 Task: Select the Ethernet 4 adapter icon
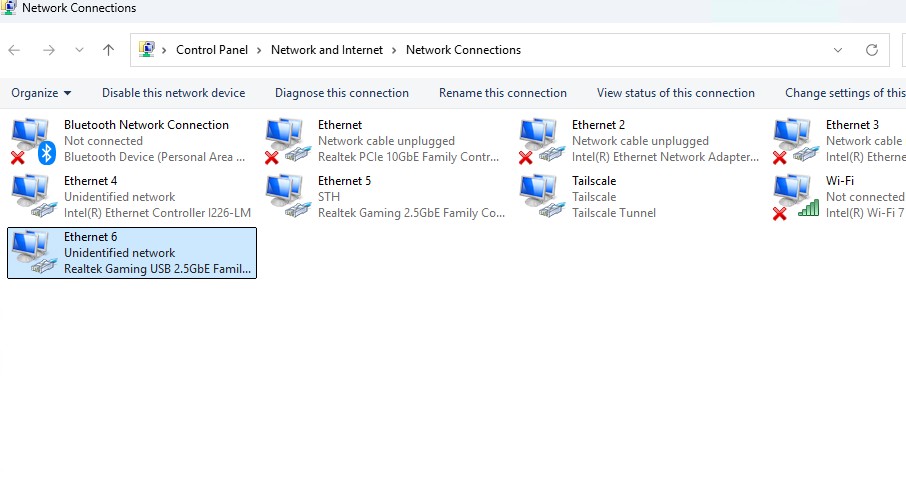pos(30,196)
